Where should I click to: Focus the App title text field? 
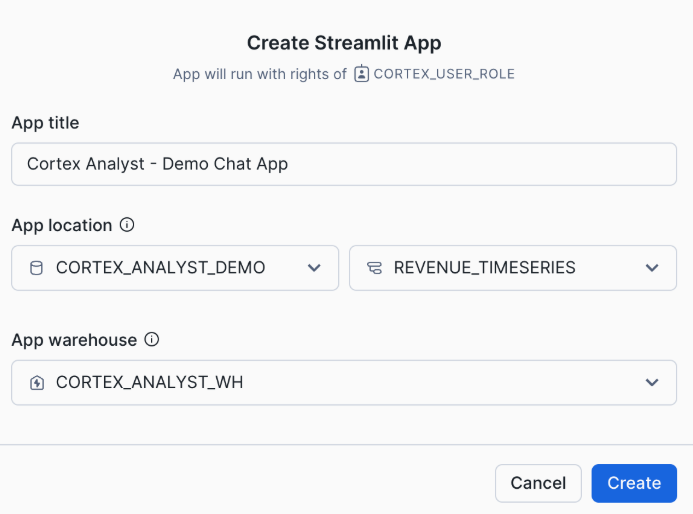(344, 164)
